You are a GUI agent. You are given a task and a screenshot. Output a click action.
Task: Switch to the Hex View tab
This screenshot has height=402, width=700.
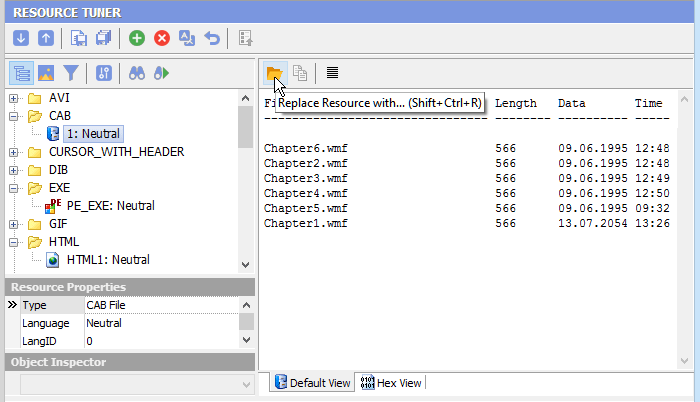(392, 383)
